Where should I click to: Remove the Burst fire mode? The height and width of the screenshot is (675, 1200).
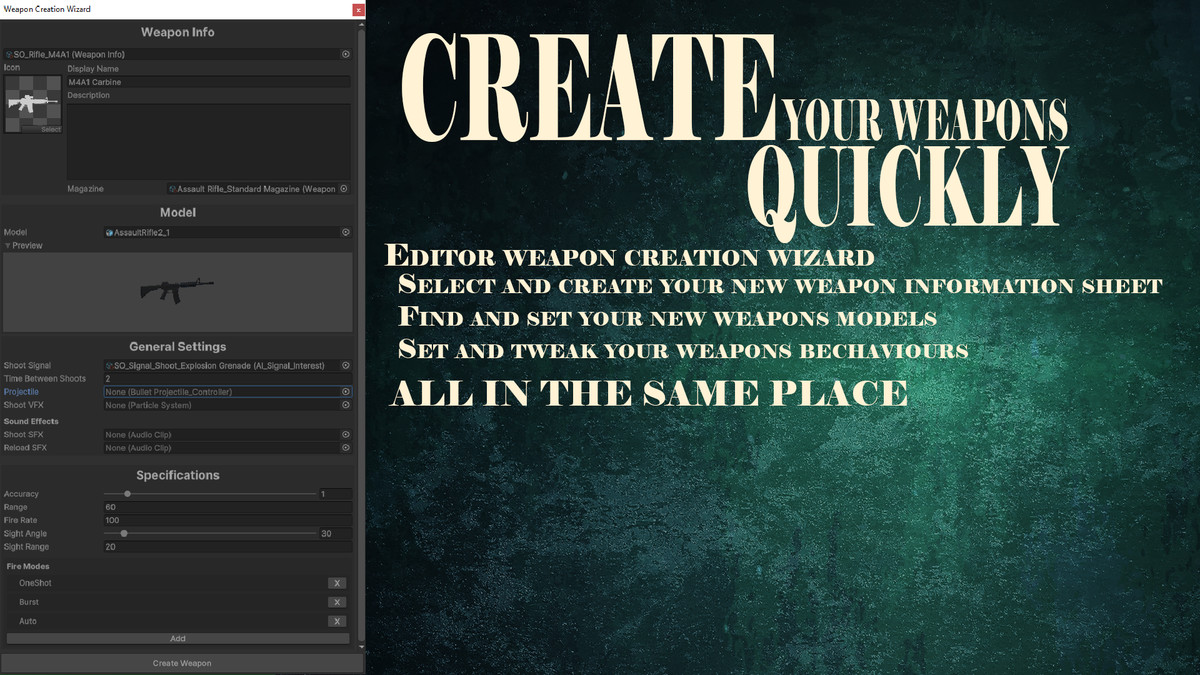(x=337, y=602)
